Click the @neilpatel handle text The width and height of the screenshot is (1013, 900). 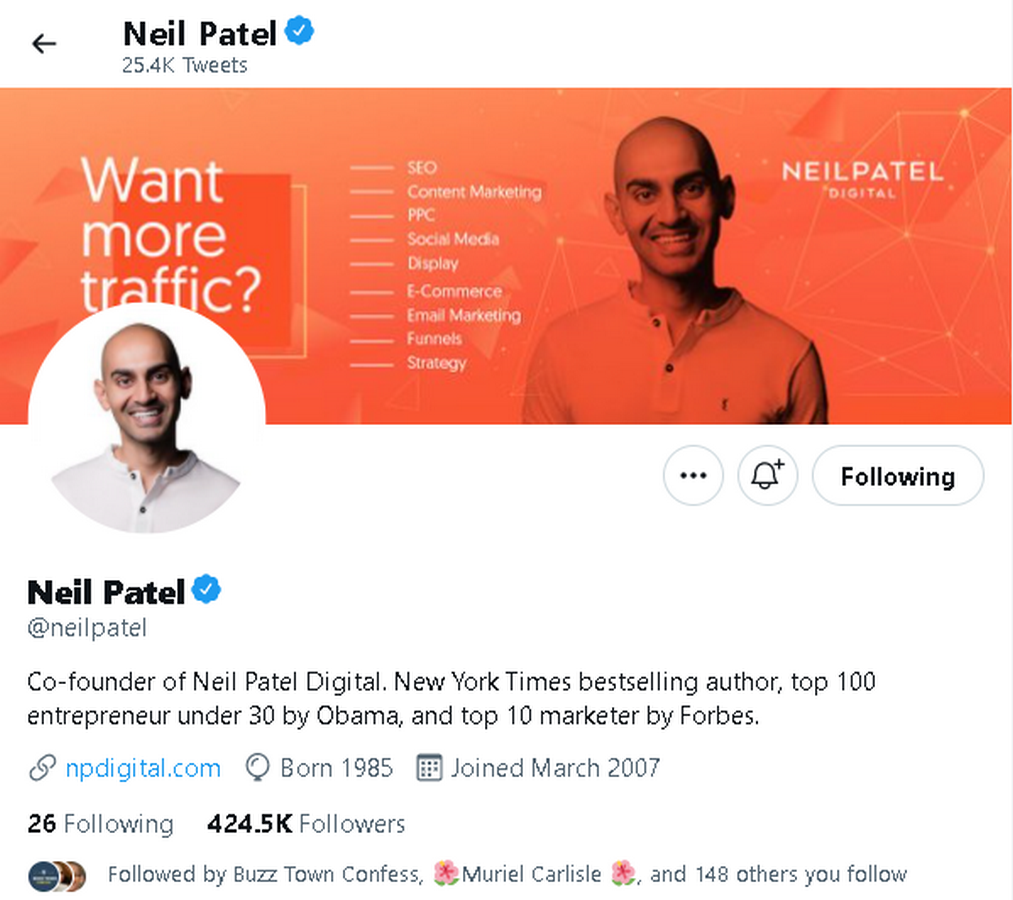(x=87, y=628)
